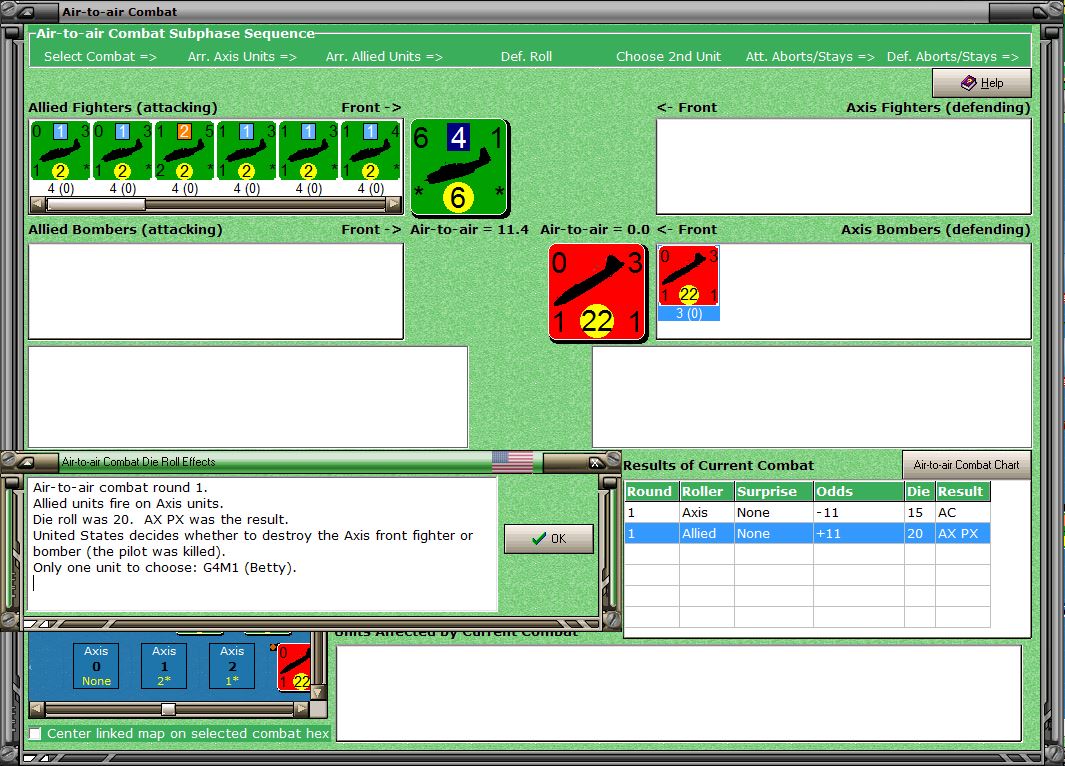The width and height of the screenshot is (1065, 766).
Task: Click Arr. Allied Units subphase step
Action: click(384, 56)
